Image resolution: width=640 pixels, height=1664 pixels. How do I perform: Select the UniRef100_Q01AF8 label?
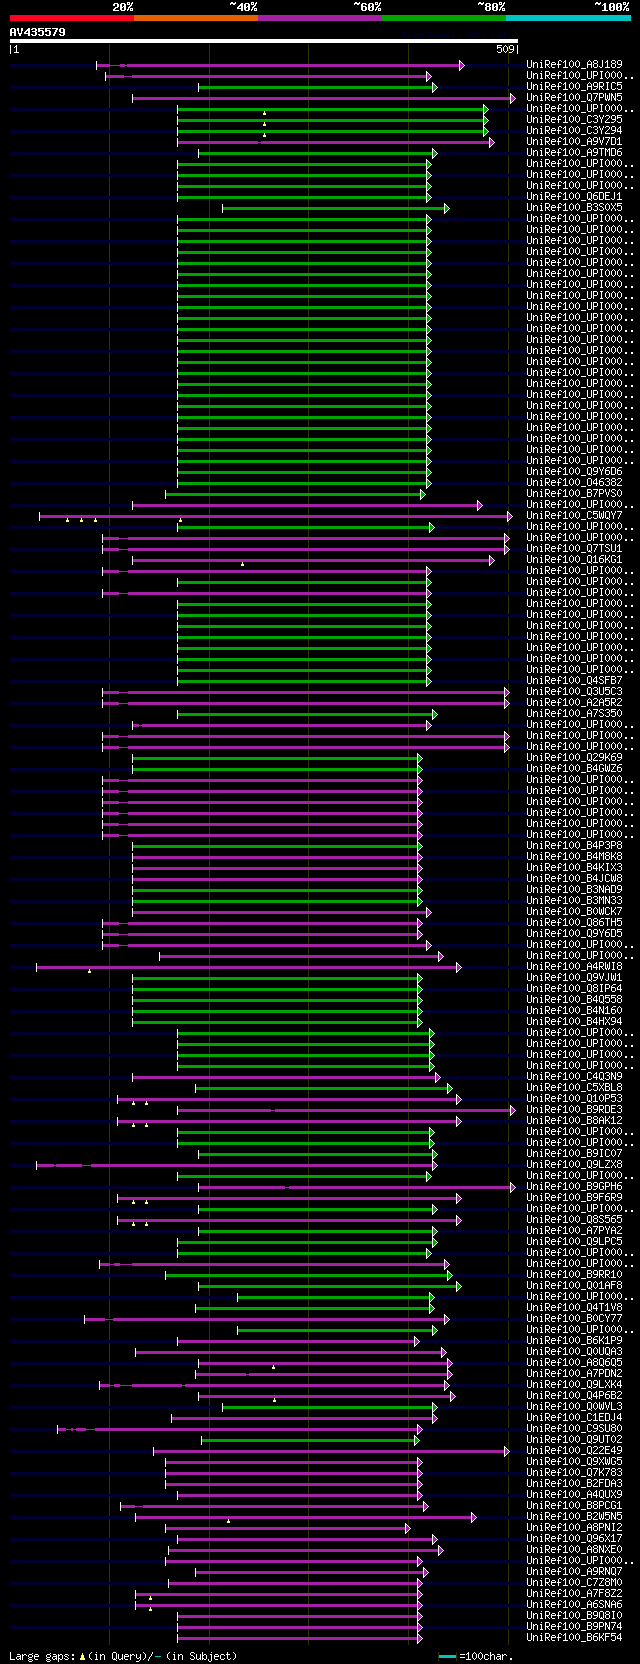574,1286
